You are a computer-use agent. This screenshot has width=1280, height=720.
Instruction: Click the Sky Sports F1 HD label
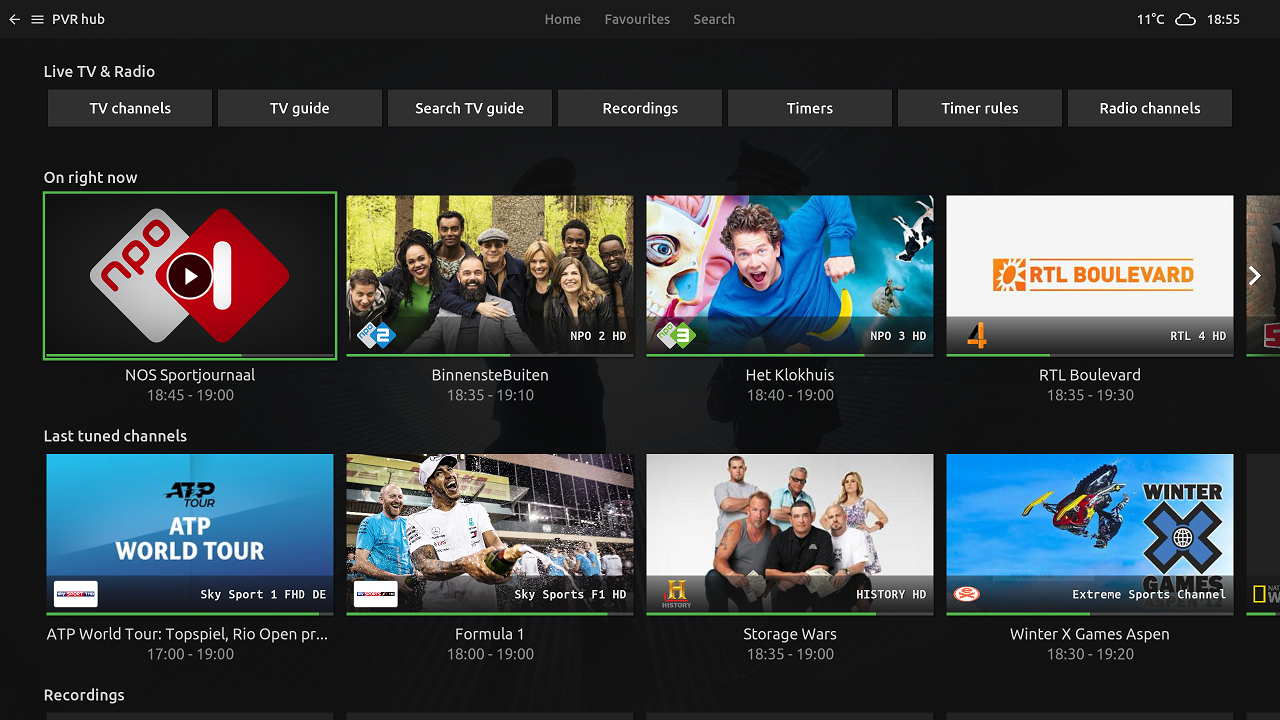[570, 594]
